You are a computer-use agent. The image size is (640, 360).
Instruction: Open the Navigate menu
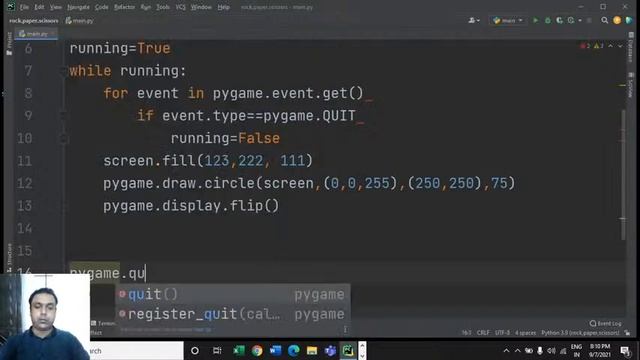pos(78,7)
